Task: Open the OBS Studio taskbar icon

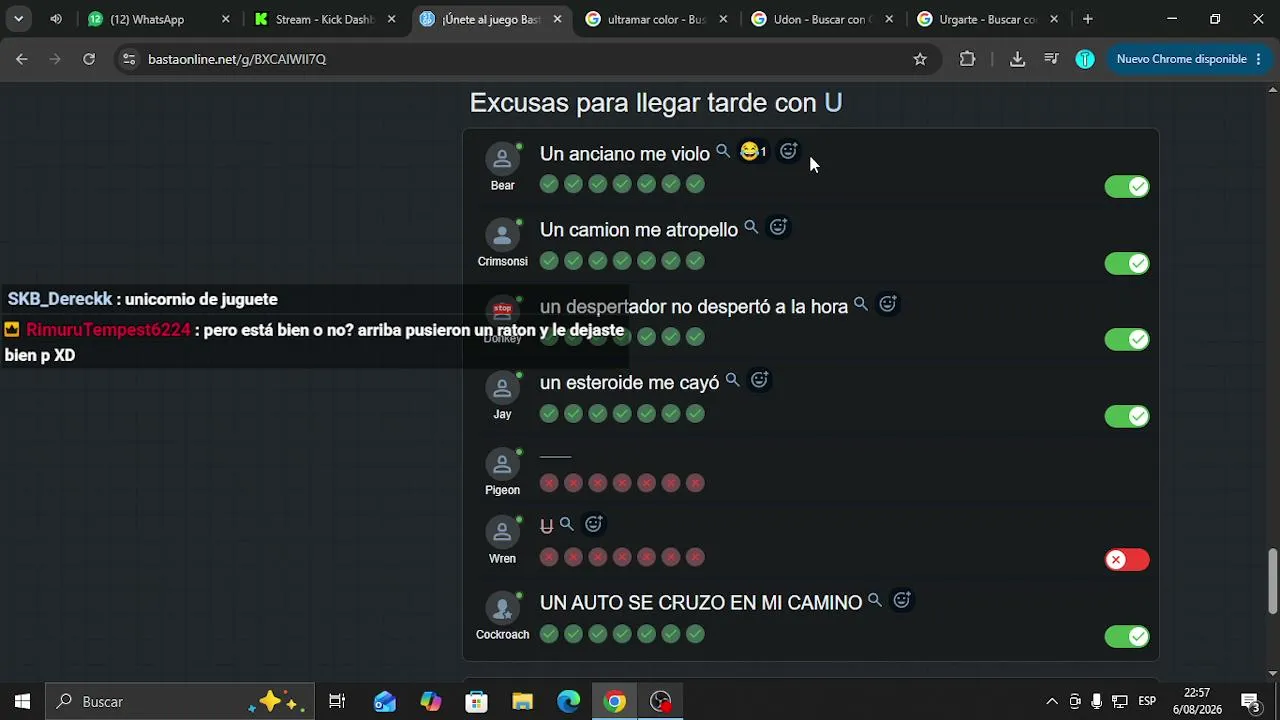Action: [661, 702]
